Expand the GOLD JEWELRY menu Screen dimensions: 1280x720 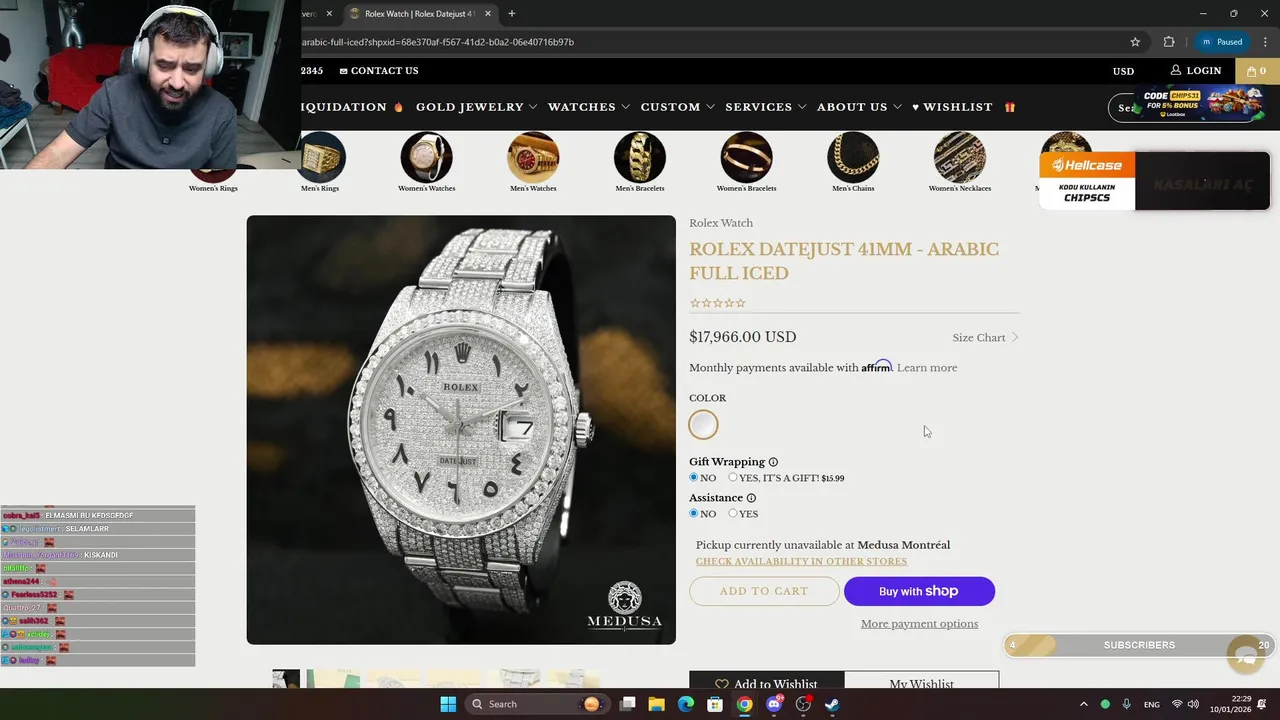tap(476, 107)
